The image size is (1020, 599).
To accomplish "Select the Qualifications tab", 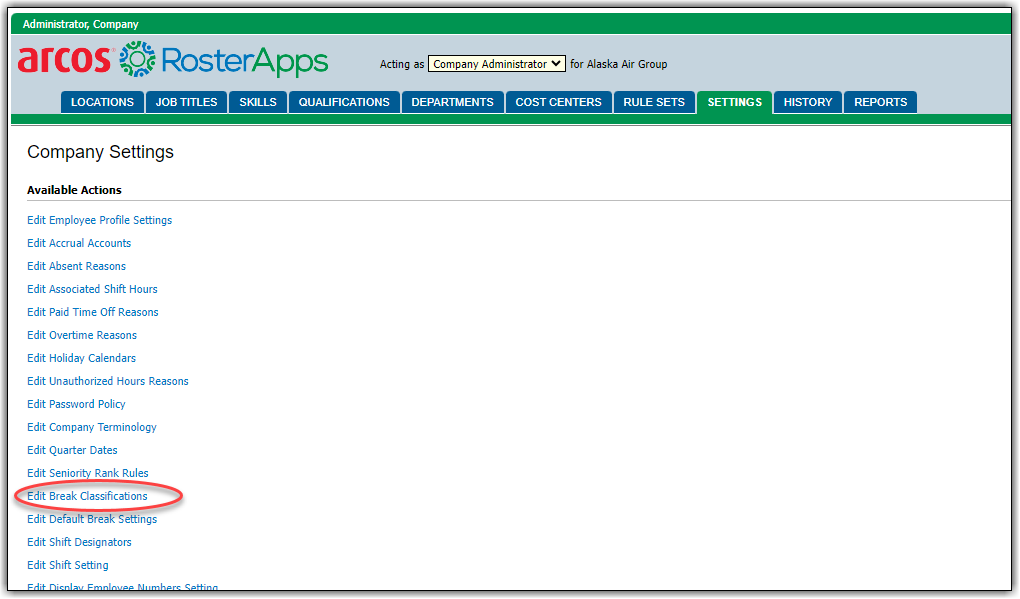I will pyautogui.click(x=344, y=102).
